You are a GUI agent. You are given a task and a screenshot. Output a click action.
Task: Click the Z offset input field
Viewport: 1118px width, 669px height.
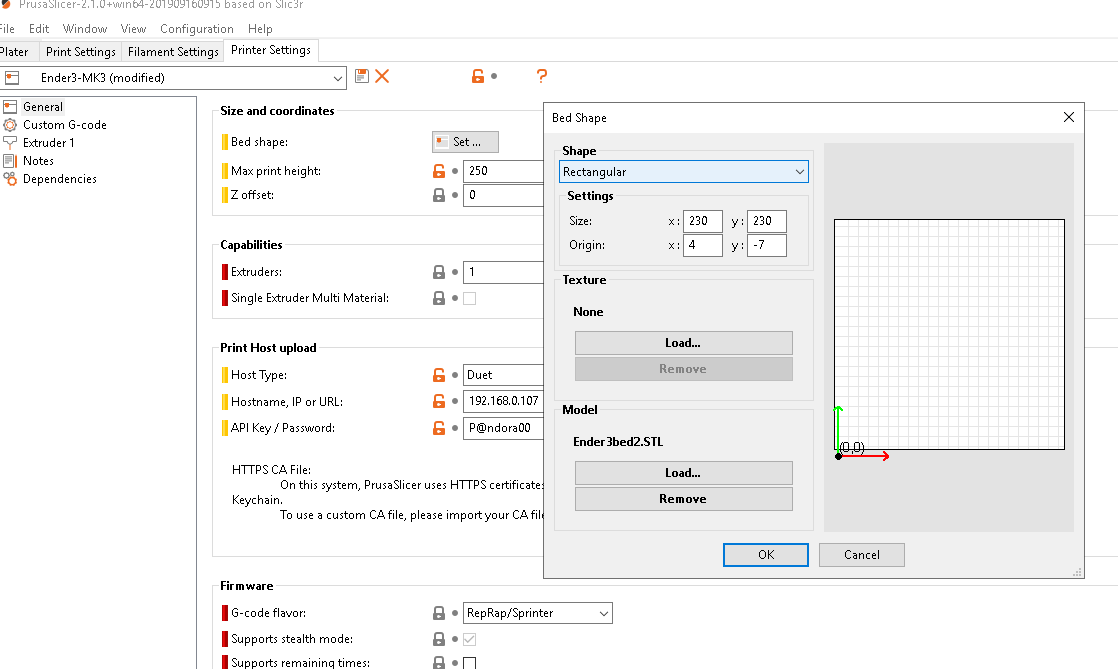503,195
